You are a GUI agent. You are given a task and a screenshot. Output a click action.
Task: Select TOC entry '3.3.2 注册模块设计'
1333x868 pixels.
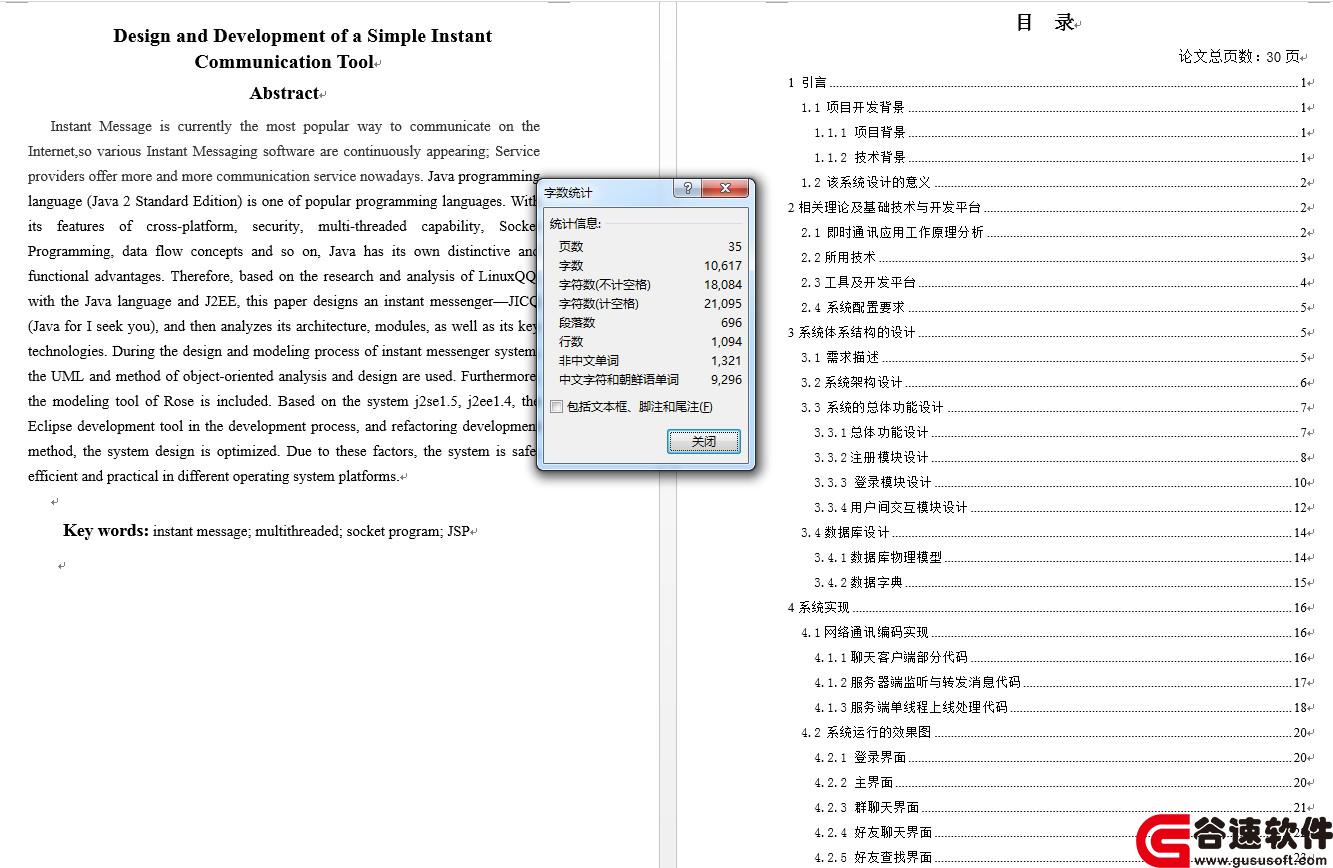pos(1060,457)
